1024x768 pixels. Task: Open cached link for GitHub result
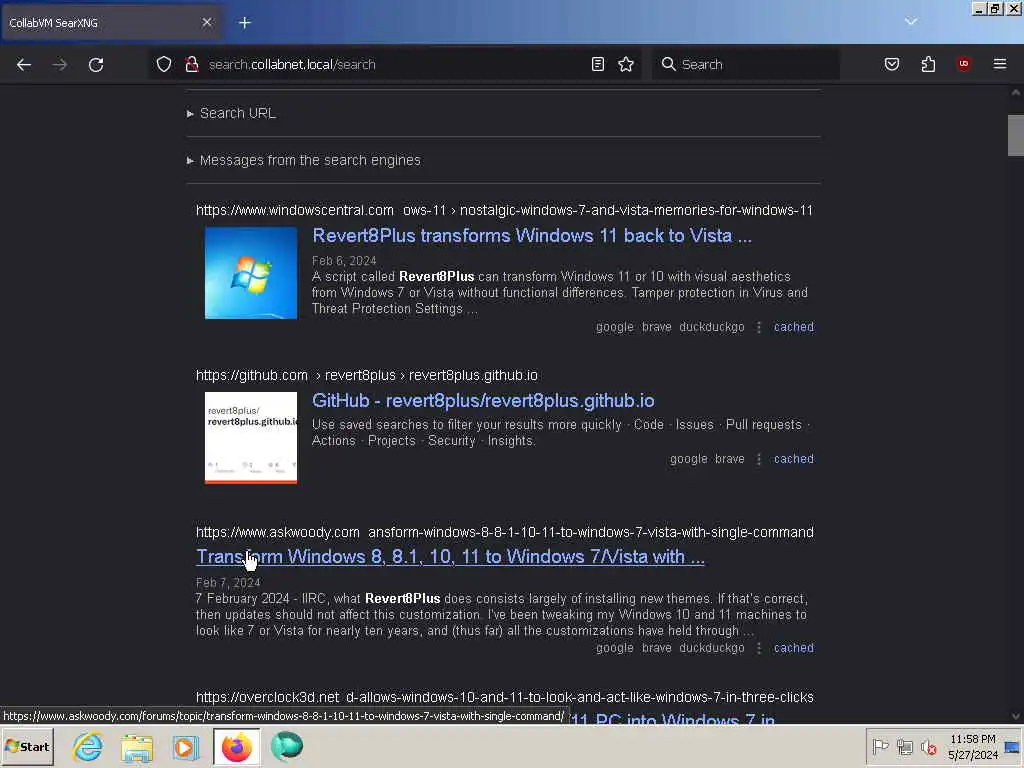click(793, 458)
